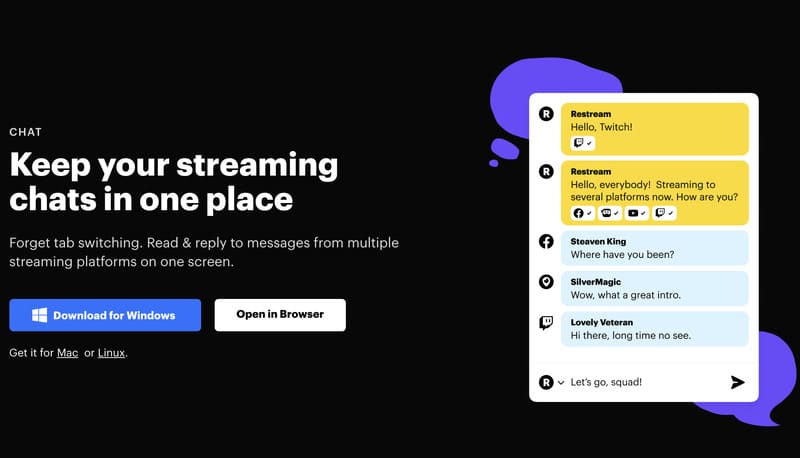This screenshot has width=800, height=458.
Task: Click the Periscope icon beside SilverMagic
Action: [x=546, y=282]
